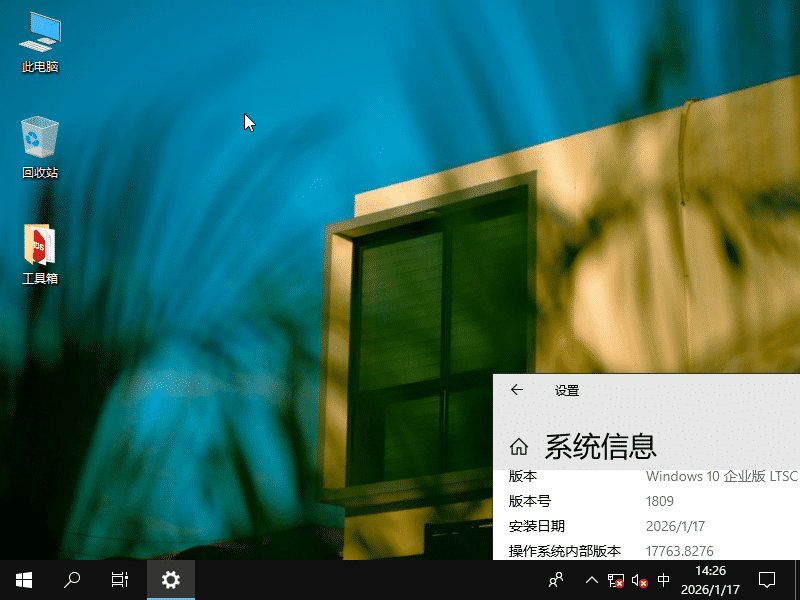Click the Windows 10 企业版 LTSC text

tap(721, 476)
